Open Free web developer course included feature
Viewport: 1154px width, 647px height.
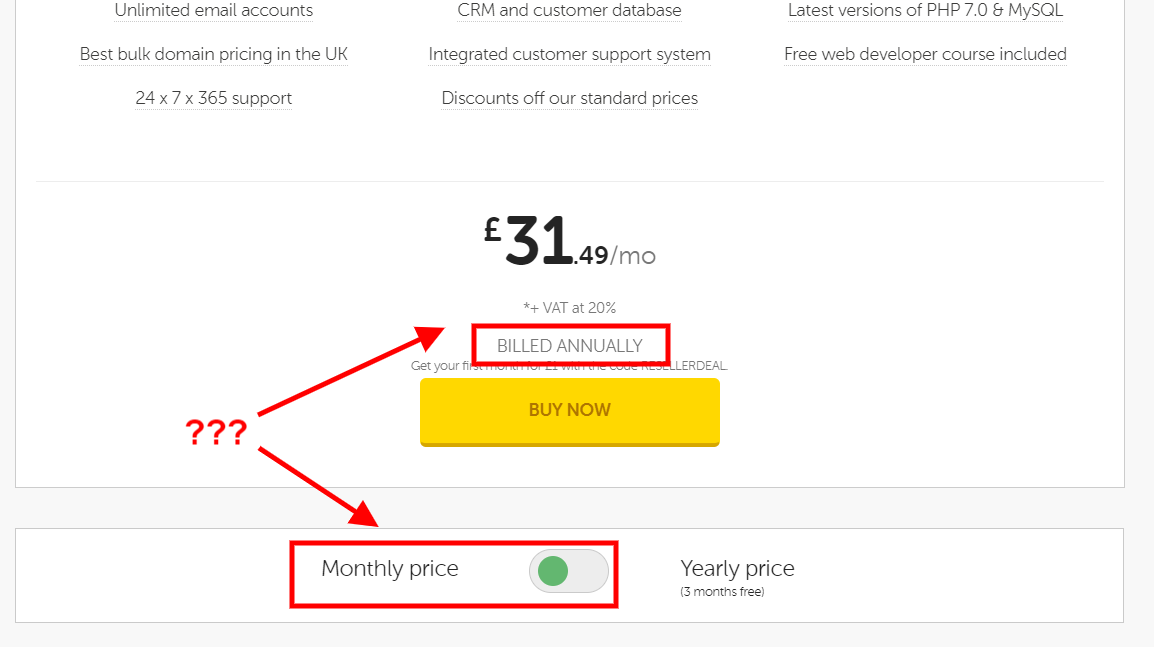point(925,54)
